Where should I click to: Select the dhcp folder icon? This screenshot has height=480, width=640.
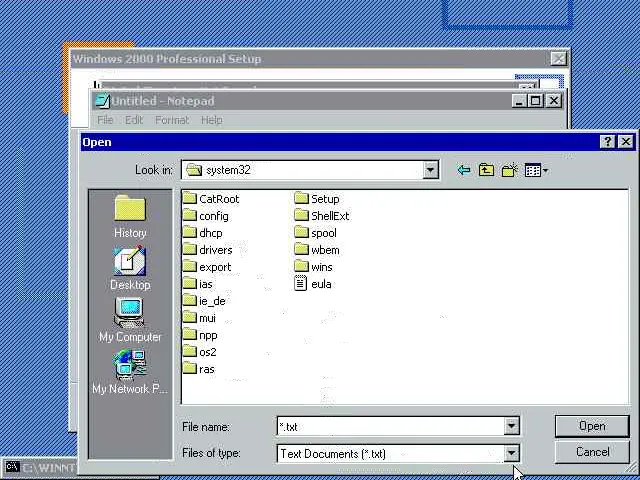click(190, 233)
